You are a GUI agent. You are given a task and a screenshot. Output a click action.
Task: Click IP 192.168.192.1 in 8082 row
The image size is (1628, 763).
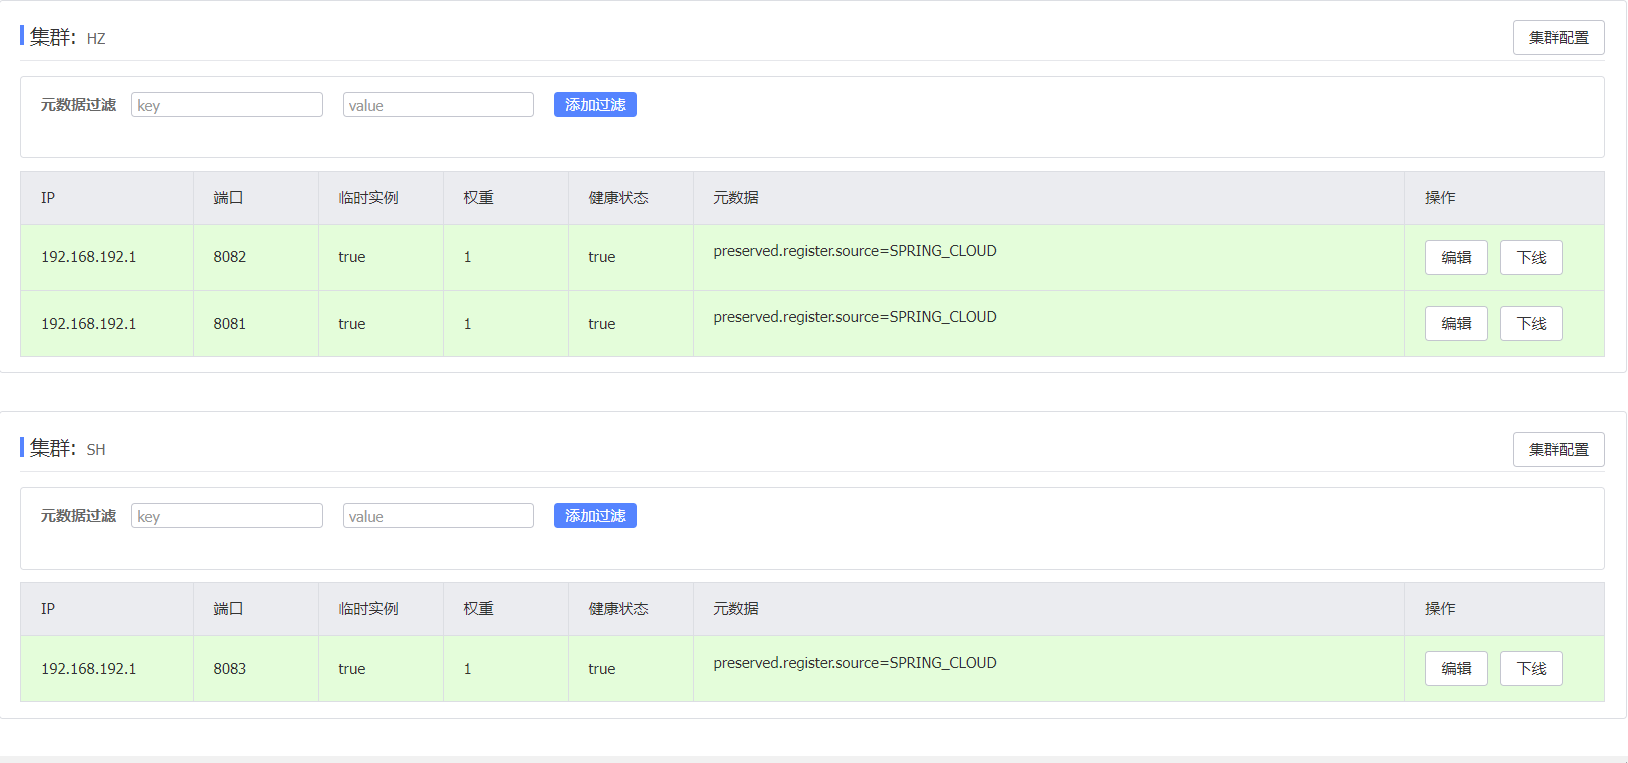pos(88,257)
